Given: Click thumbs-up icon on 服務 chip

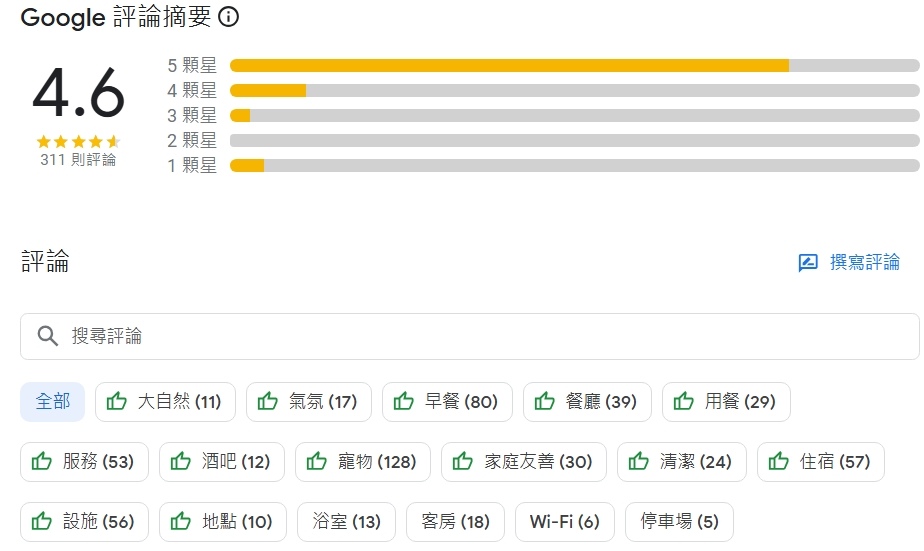Looking at the screenshot, I should pyautogui.click(x=42, y=462).
